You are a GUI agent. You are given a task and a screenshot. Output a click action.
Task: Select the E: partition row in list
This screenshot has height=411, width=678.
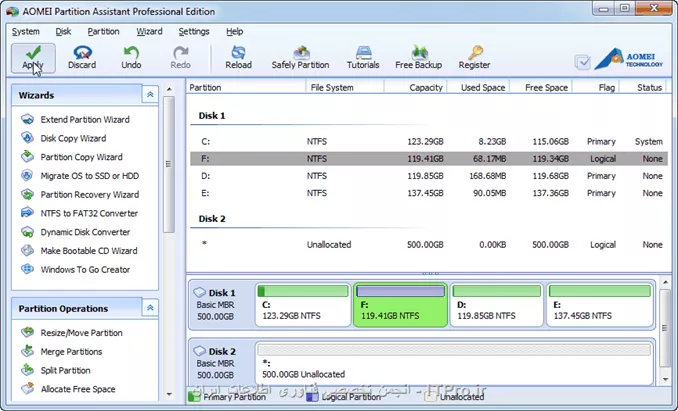click(429, 193)
